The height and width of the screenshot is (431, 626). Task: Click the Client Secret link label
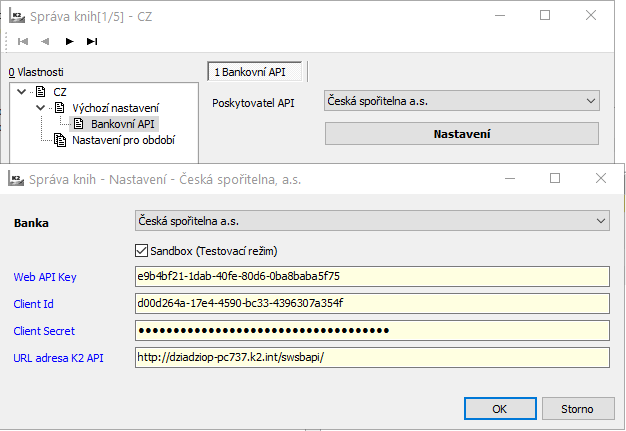tap(44, 331)
